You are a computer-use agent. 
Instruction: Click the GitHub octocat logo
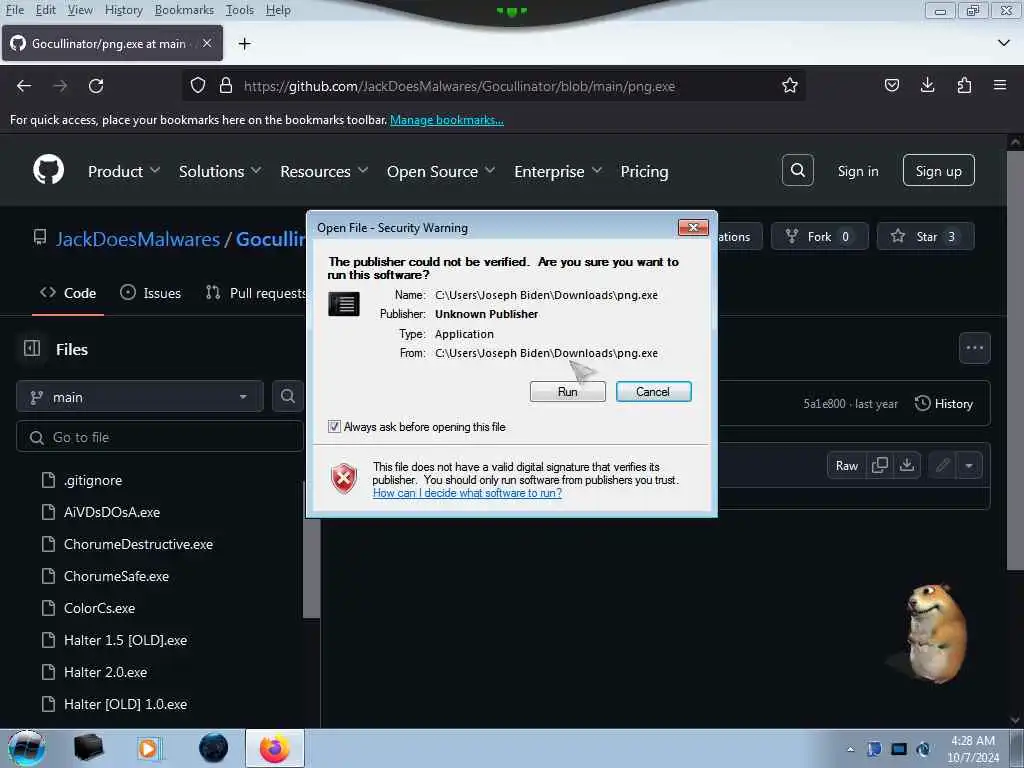(x=48, y=170)
